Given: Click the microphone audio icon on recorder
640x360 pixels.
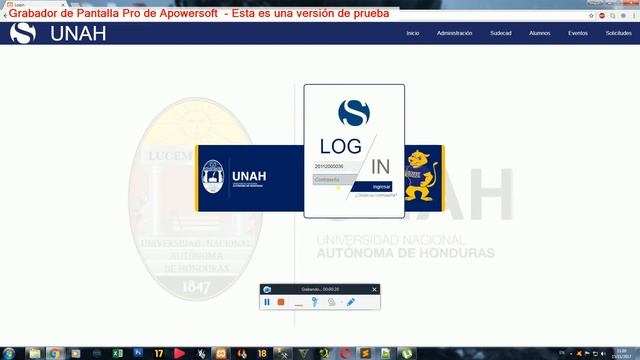Looking at the screenshot, I should click(x=315, y=302).
